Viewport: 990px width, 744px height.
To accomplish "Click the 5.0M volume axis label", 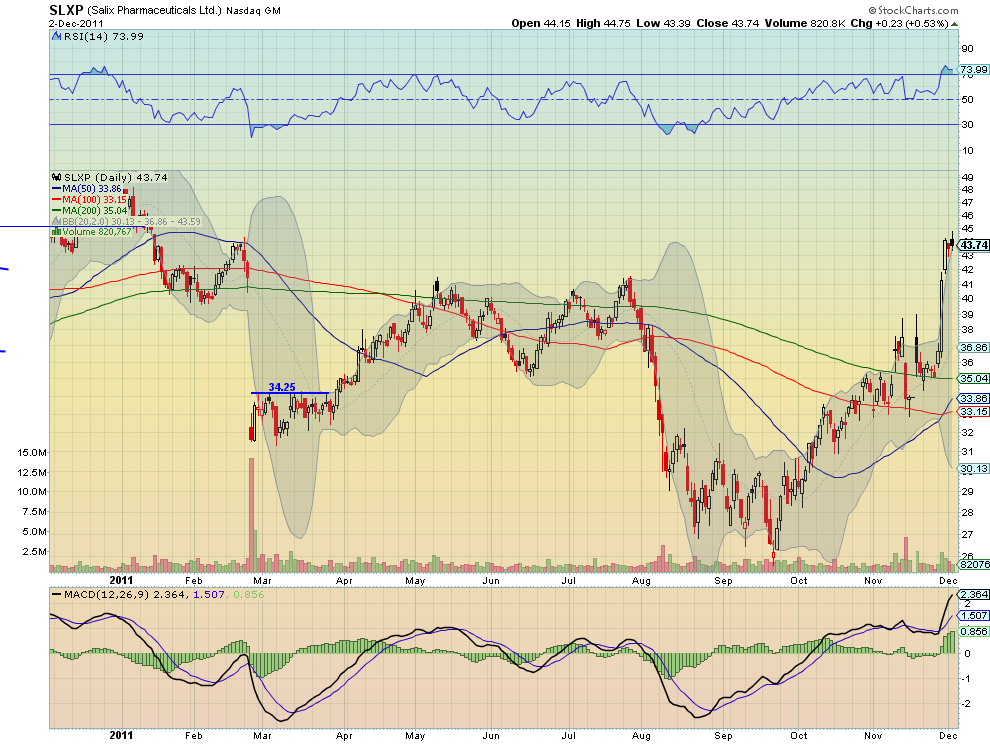I will click(x=35, y=532).
